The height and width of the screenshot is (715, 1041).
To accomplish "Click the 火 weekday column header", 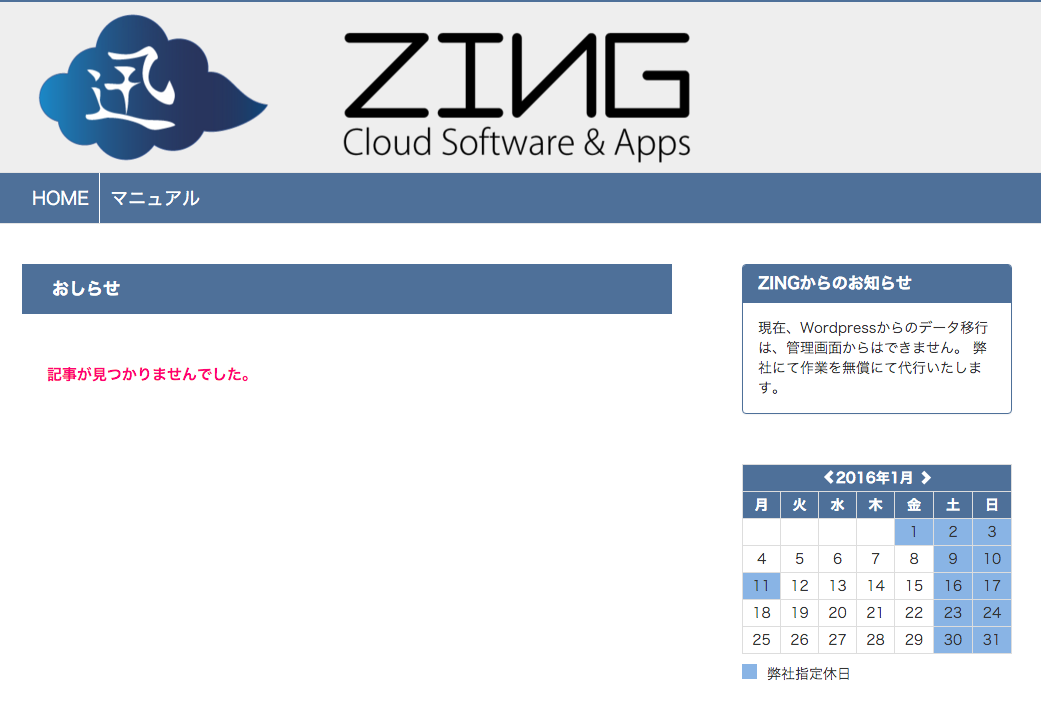I will 799,505.
